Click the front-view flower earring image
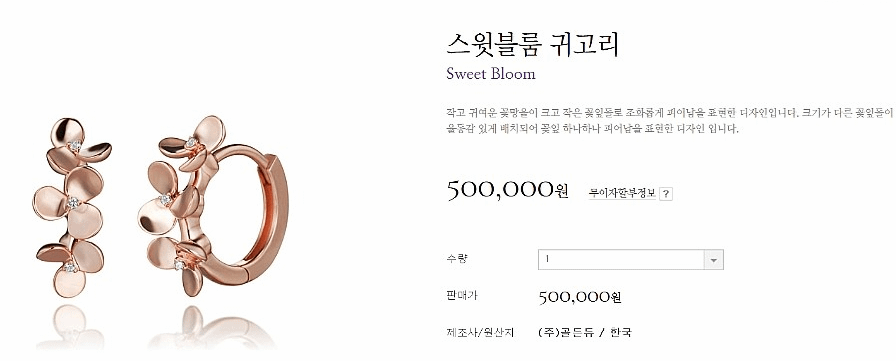This screenshot has height=361, width=896. (x=71, y=208)
